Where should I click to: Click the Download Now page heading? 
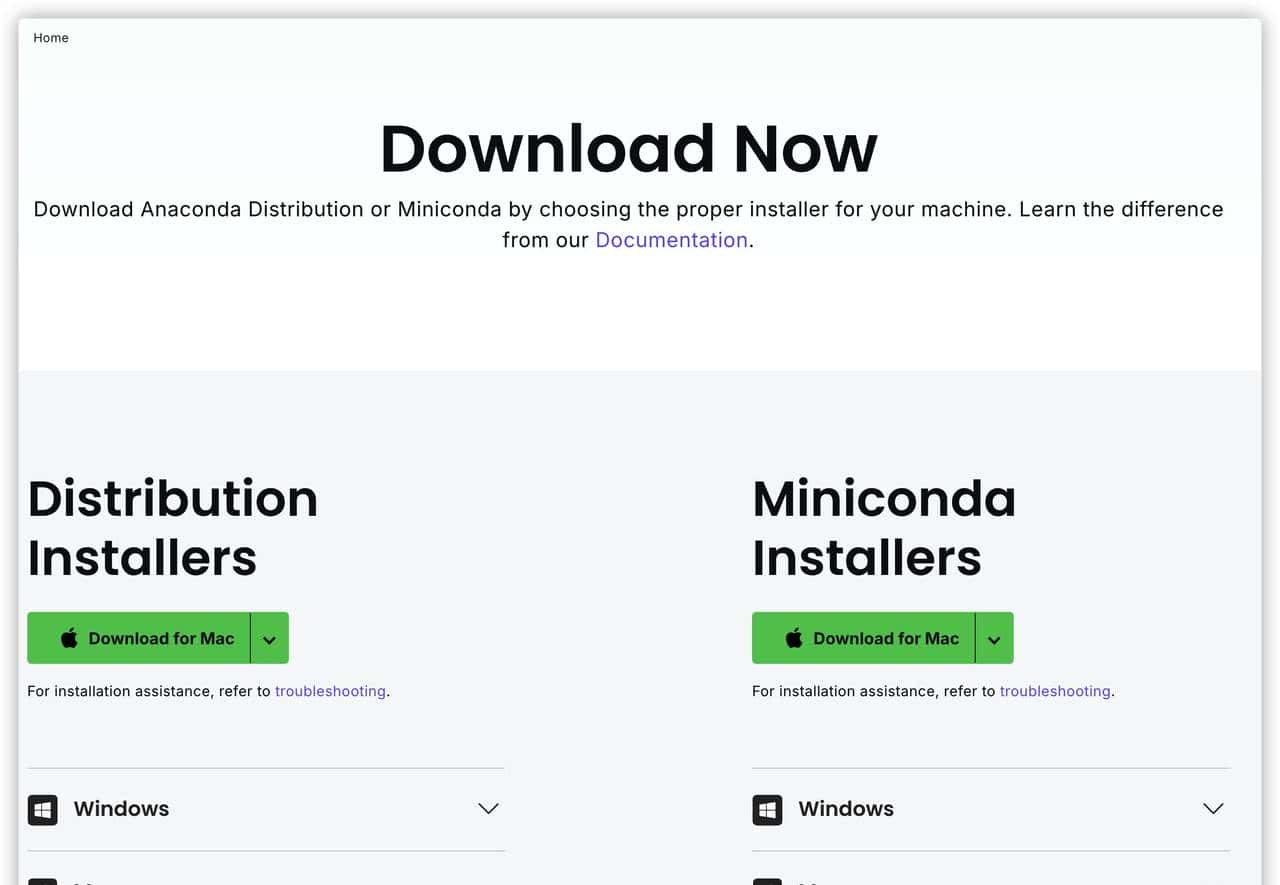click(628, 149)
